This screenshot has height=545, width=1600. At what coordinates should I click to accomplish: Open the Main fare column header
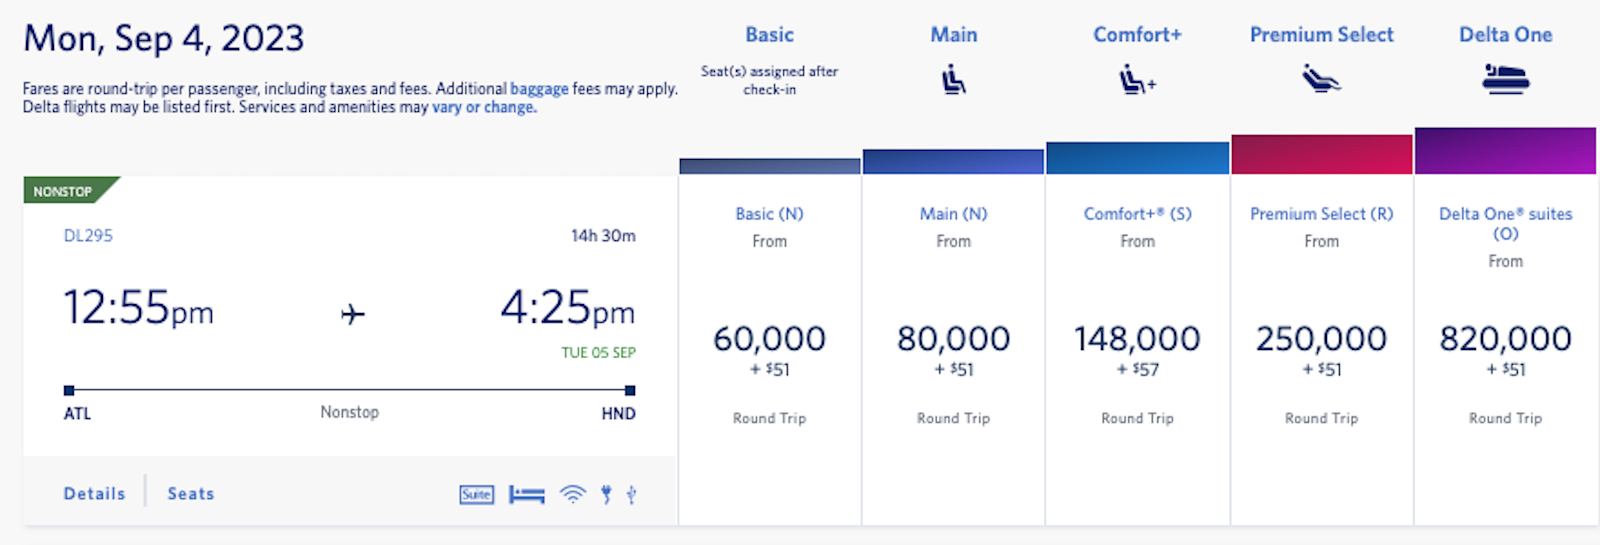[x=954, y=35]
